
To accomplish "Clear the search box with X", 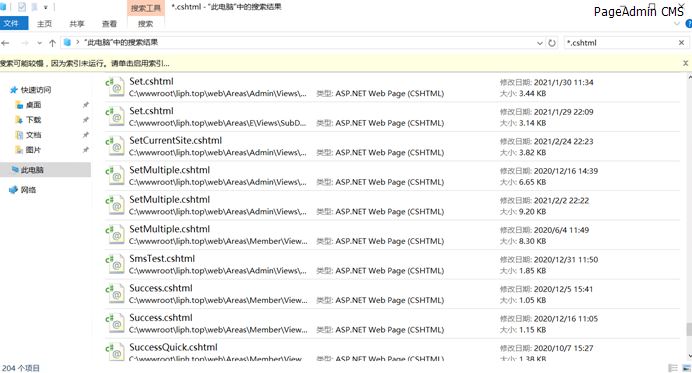I will click(681, 42).
